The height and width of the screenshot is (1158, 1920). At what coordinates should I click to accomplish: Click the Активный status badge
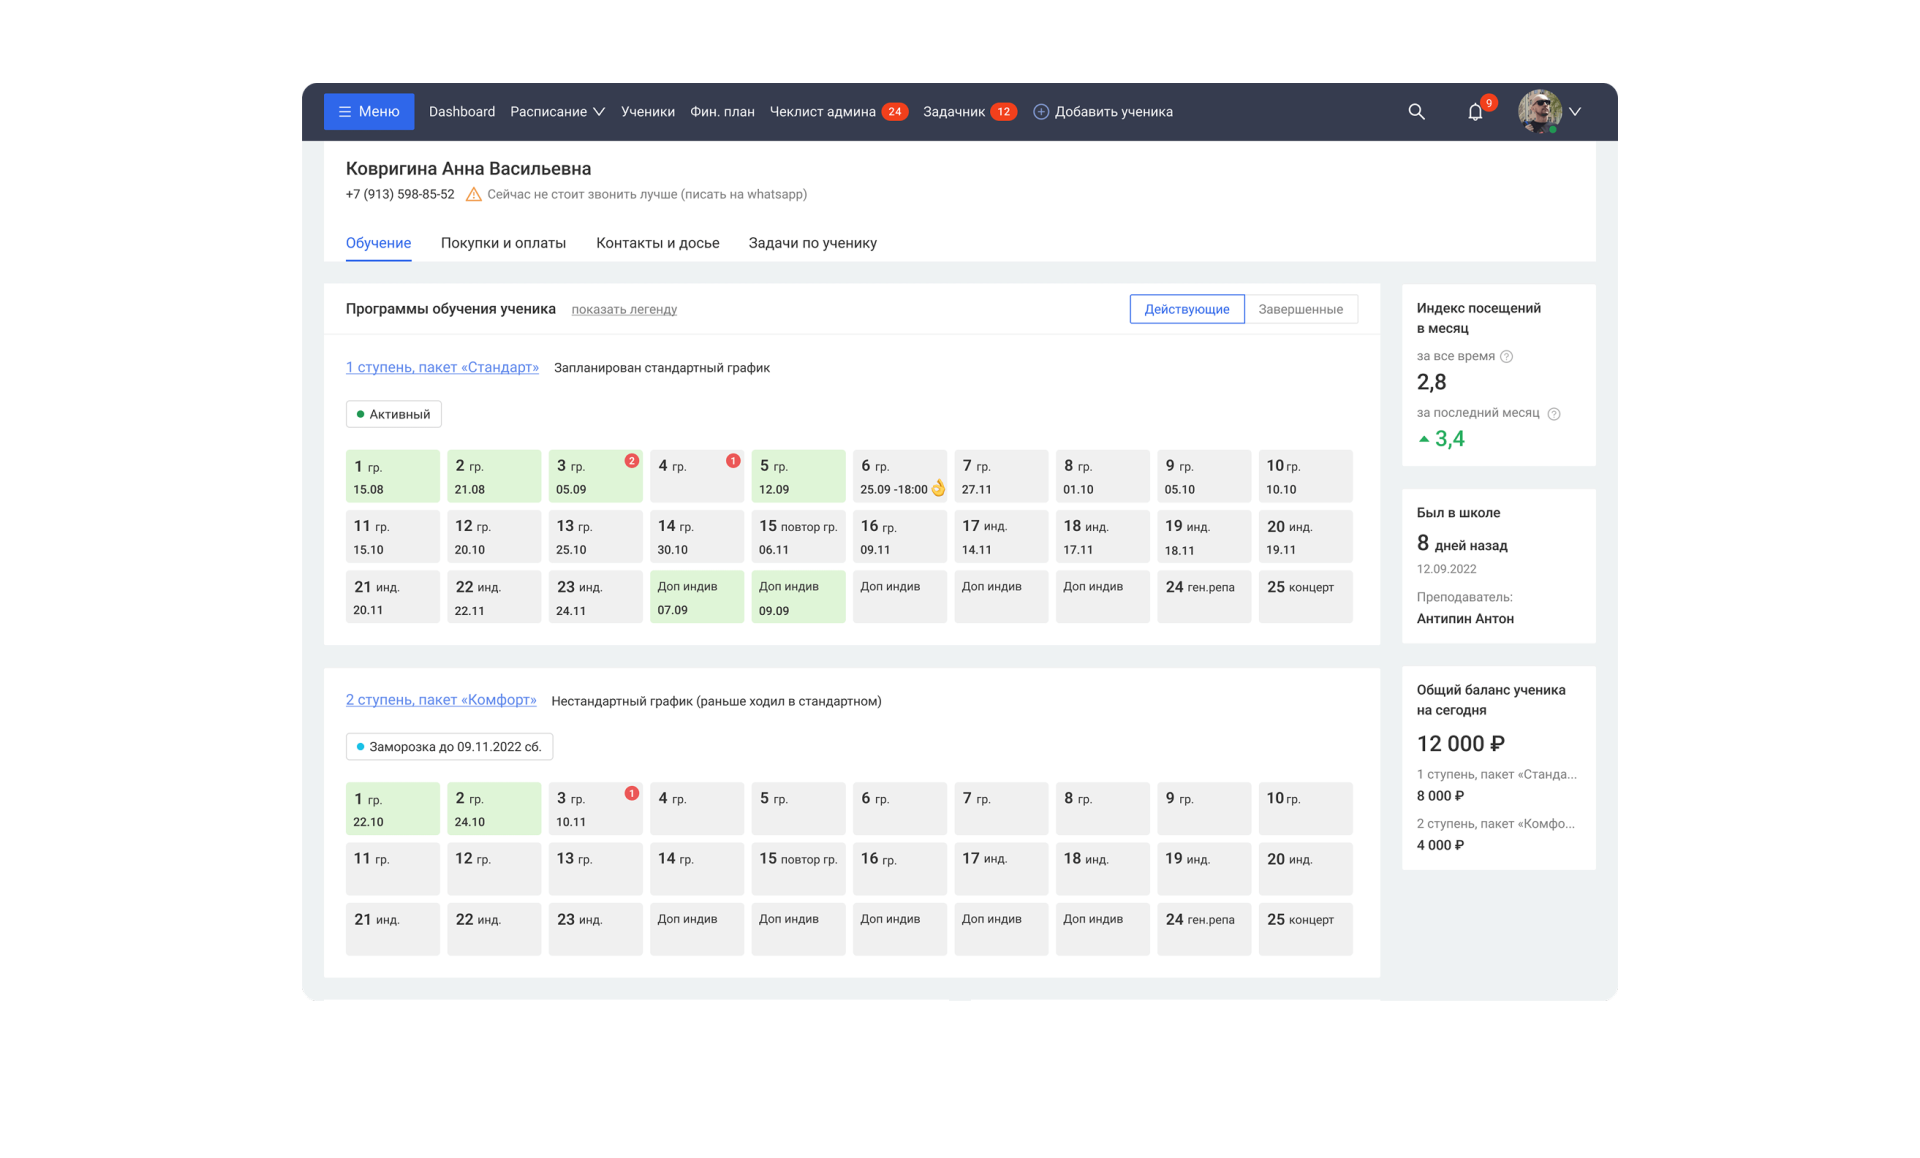point(393,414)
